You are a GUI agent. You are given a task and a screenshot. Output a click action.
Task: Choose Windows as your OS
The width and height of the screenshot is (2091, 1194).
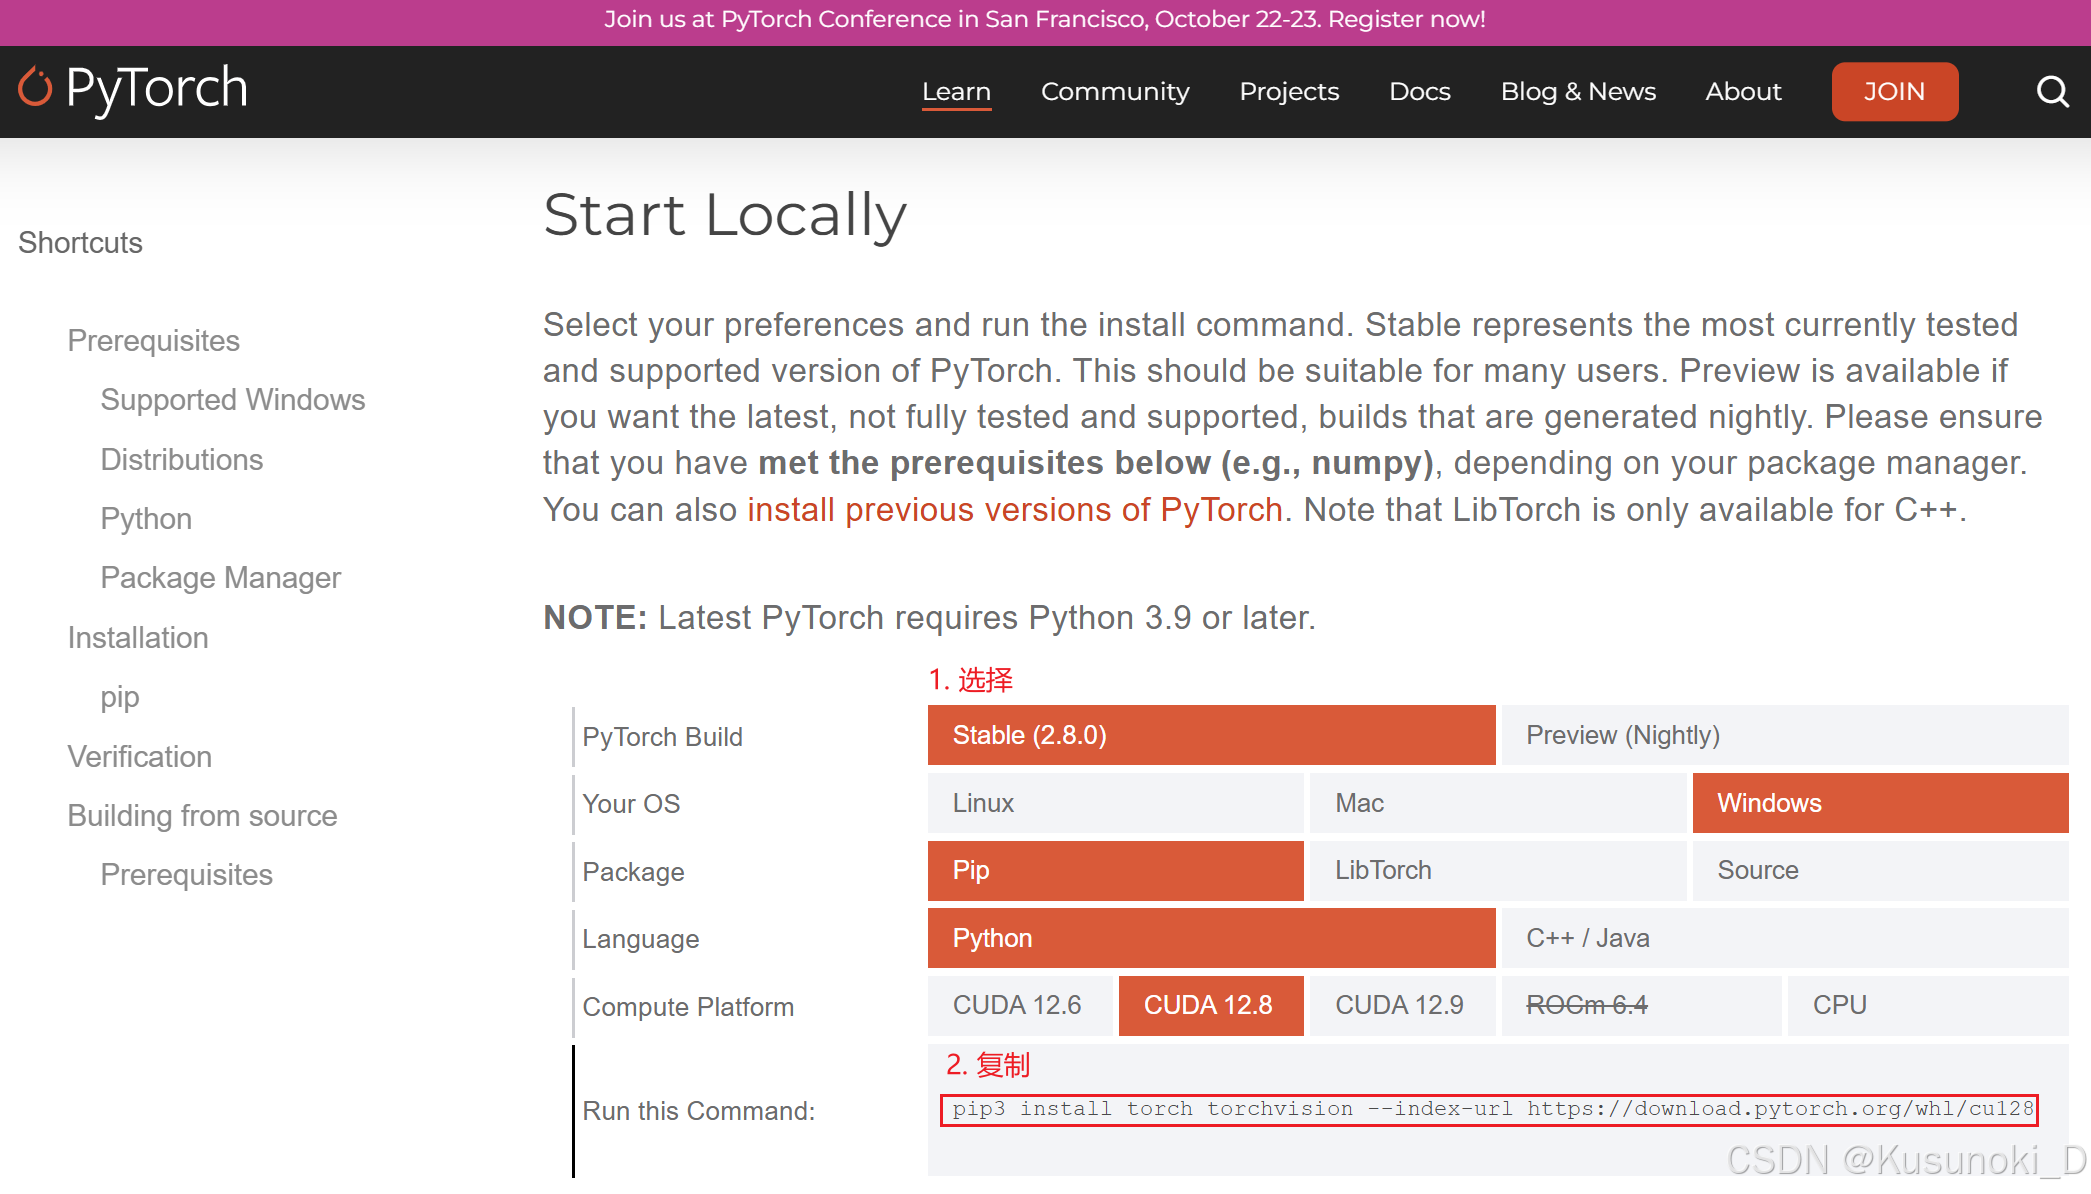point(1880,803)
